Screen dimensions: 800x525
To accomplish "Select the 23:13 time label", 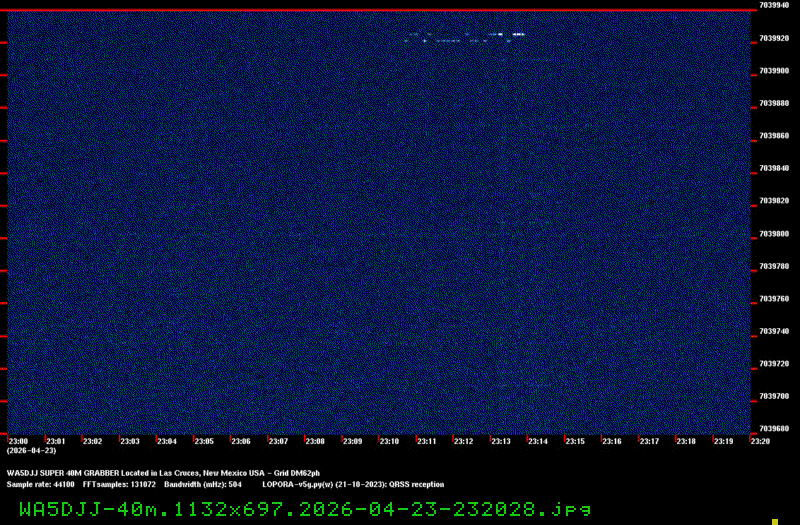I will pyautogui.click(x=501, y=441).
